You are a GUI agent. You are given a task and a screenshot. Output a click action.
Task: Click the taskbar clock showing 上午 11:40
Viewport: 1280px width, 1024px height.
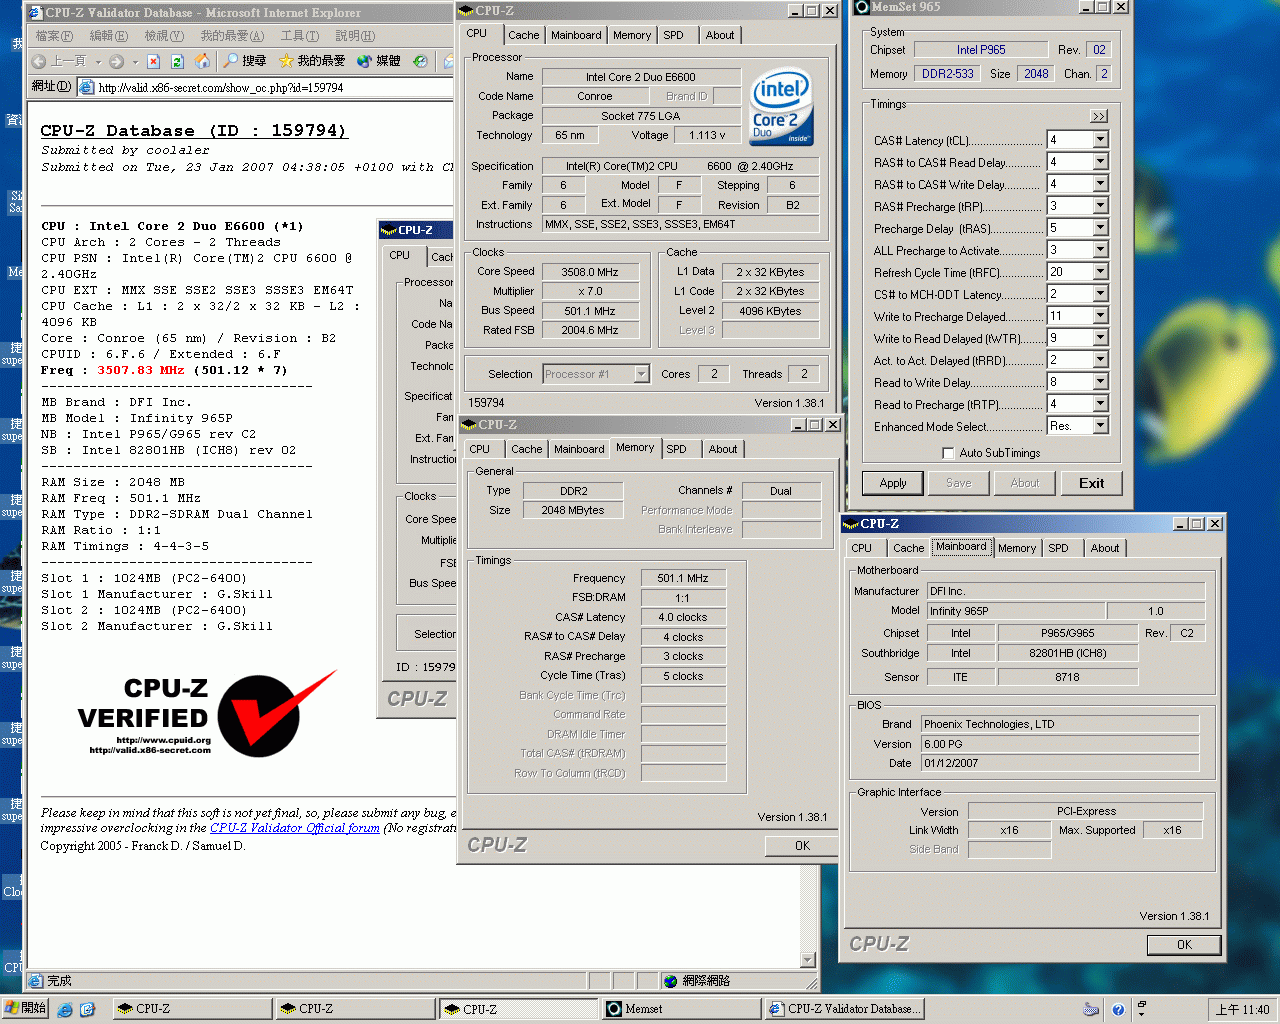(1242, 1009)
